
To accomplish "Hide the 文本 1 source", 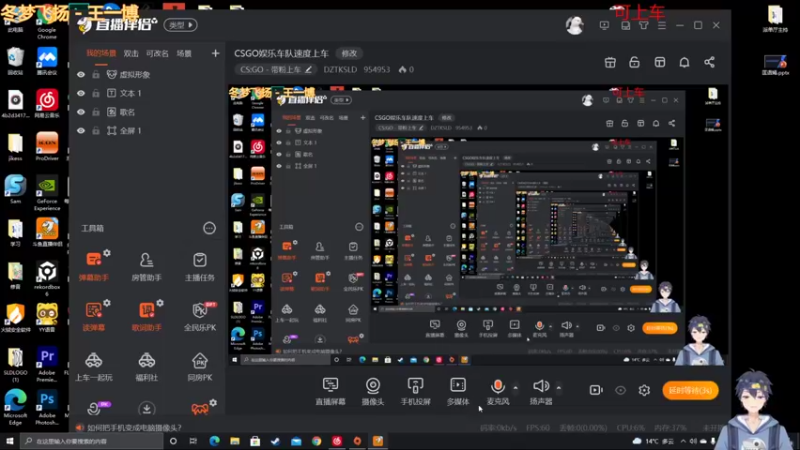I will [81, 93].
